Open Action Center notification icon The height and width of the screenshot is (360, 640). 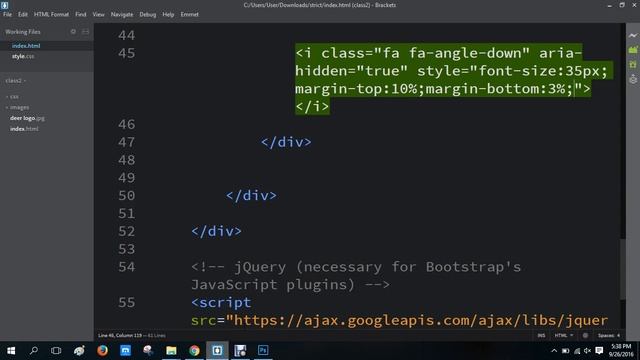coord(599,351)
